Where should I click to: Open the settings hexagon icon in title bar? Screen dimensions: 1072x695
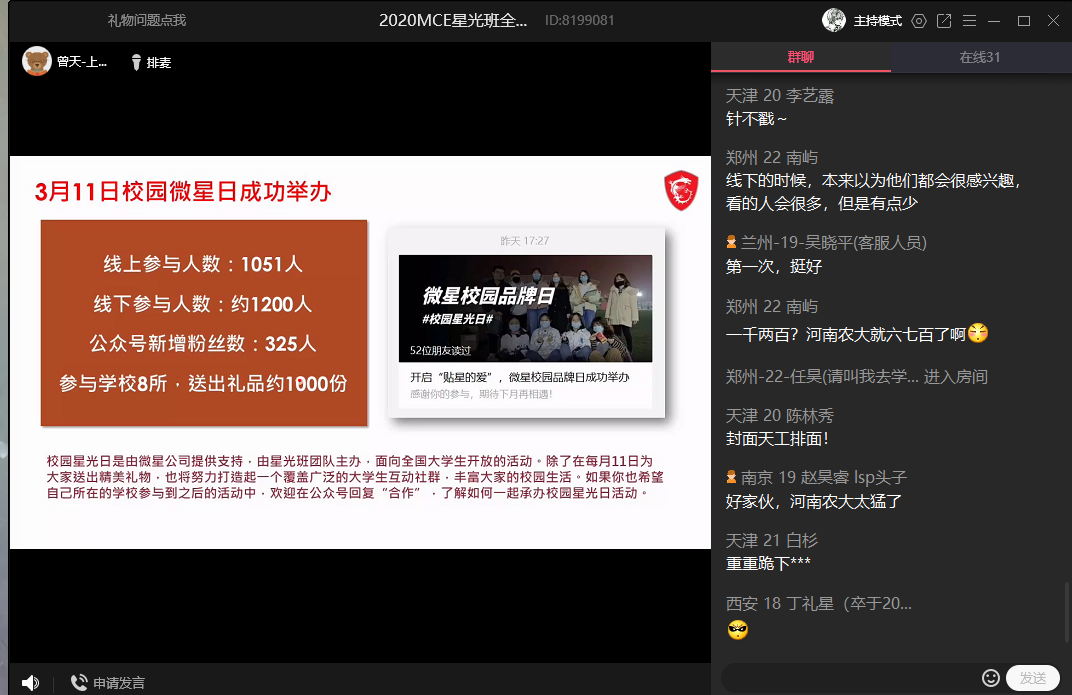pyautogui.click(x=919, y=21)
